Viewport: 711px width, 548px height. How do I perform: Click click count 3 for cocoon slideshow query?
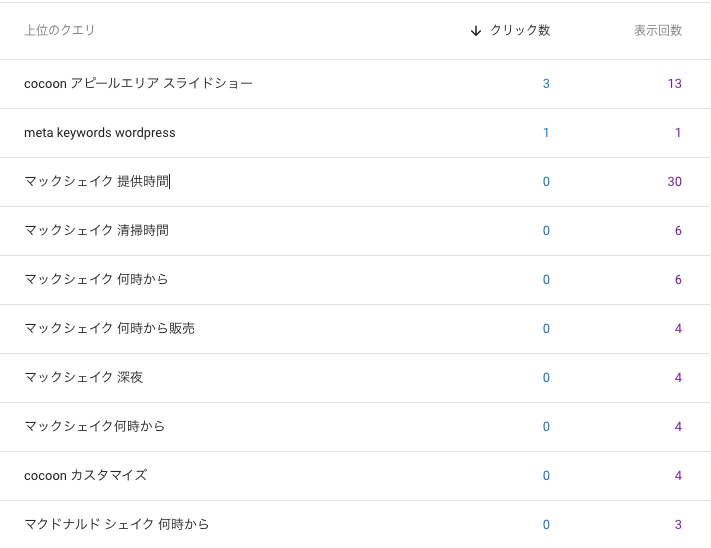[546, 84]
